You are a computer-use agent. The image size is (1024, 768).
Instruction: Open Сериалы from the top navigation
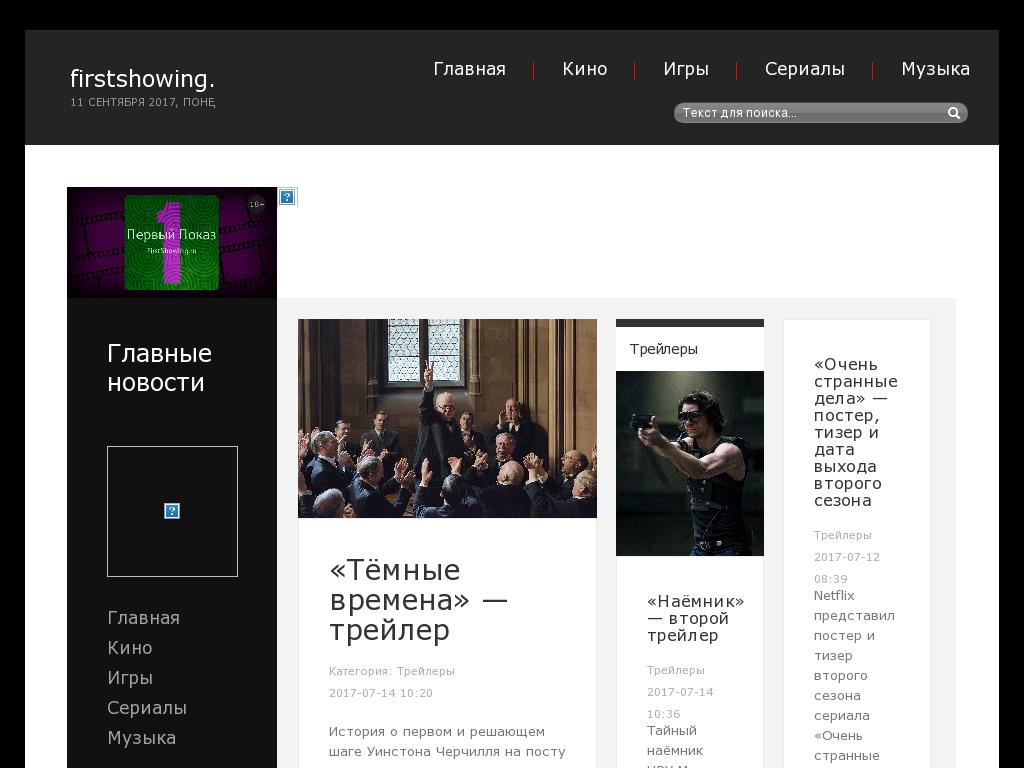tap(804, 69)
